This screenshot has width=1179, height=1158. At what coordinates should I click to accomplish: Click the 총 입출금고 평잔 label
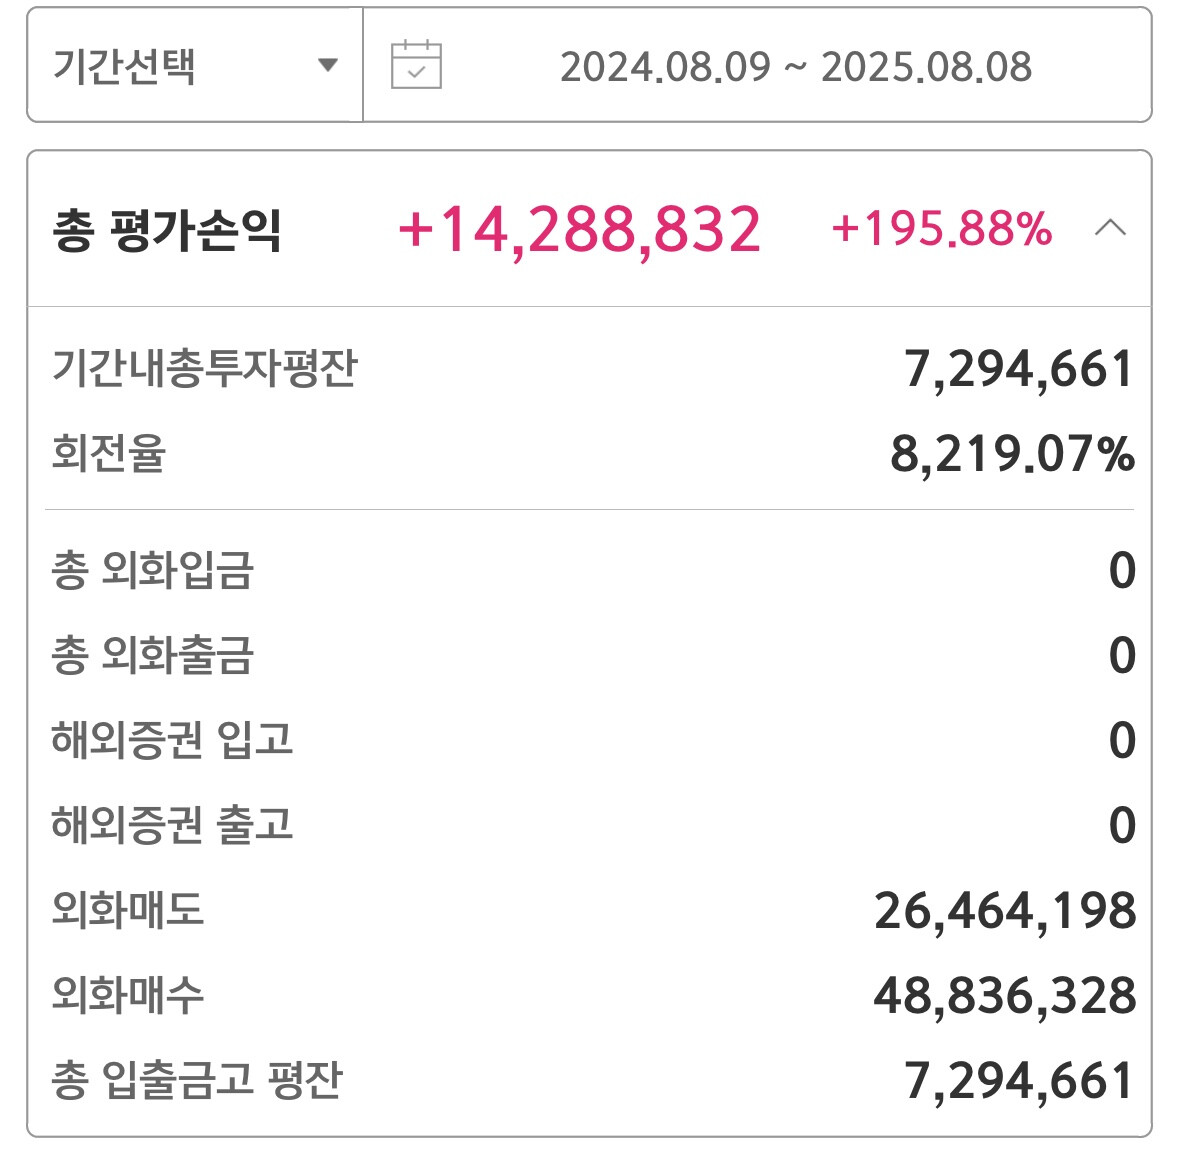pyautogui.click(x=197, y=1080)
